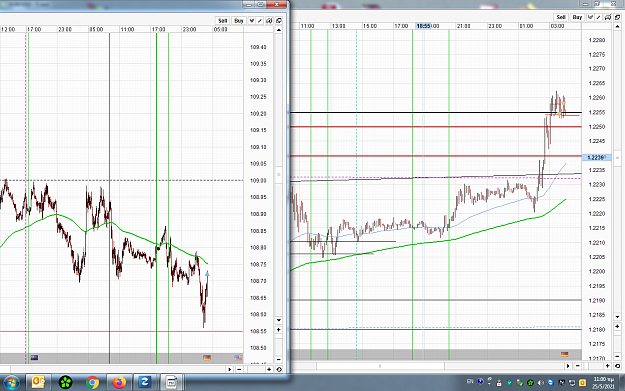
Task: Click detach window icon in left chart toolbar
Action: [x=279, y=20]
